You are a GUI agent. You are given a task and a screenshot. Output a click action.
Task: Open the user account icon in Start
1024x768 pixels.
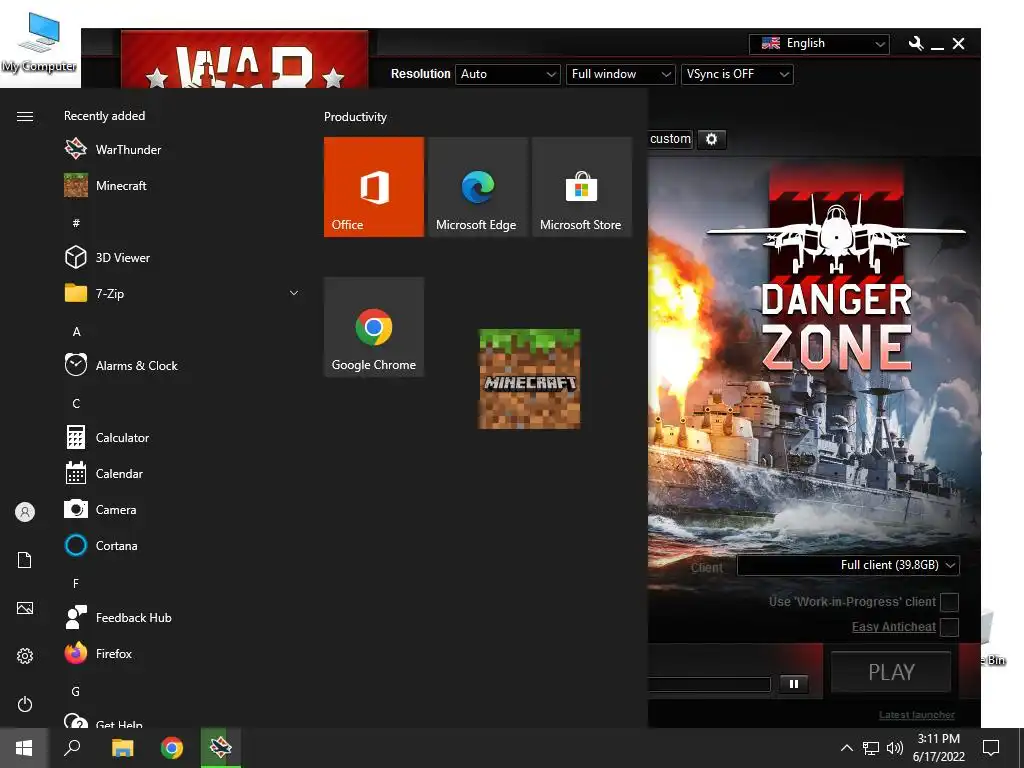(25, 512)
